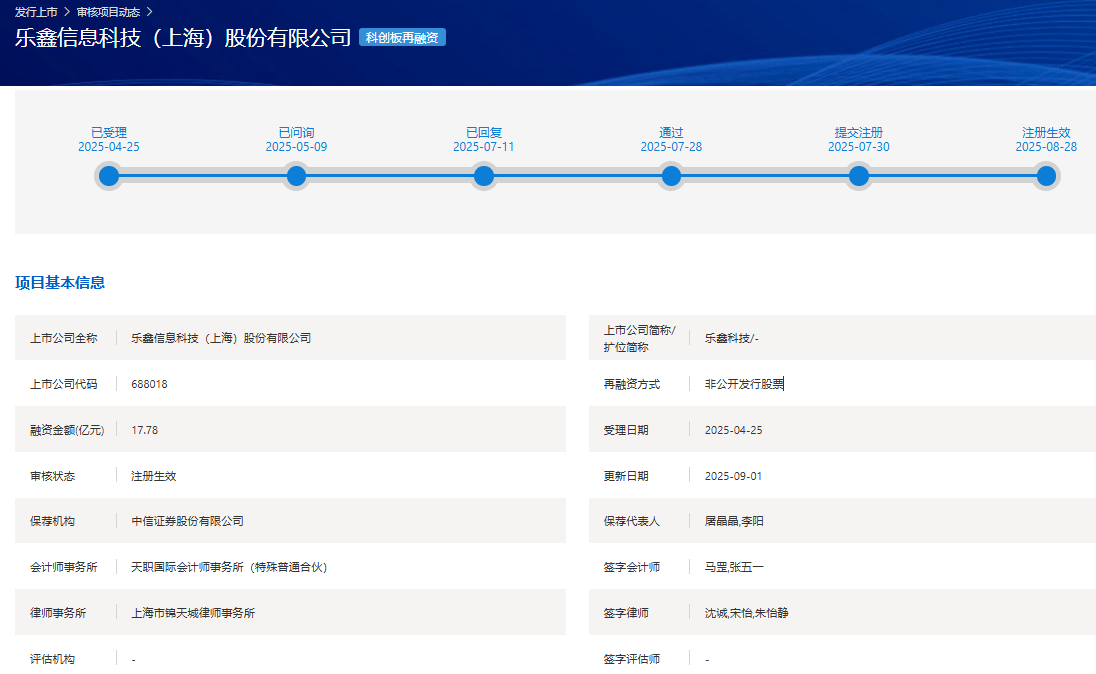This screenshot has width=1096, height=674.
Task: Click the 已回复 timeline circle node
Action: 484,177
